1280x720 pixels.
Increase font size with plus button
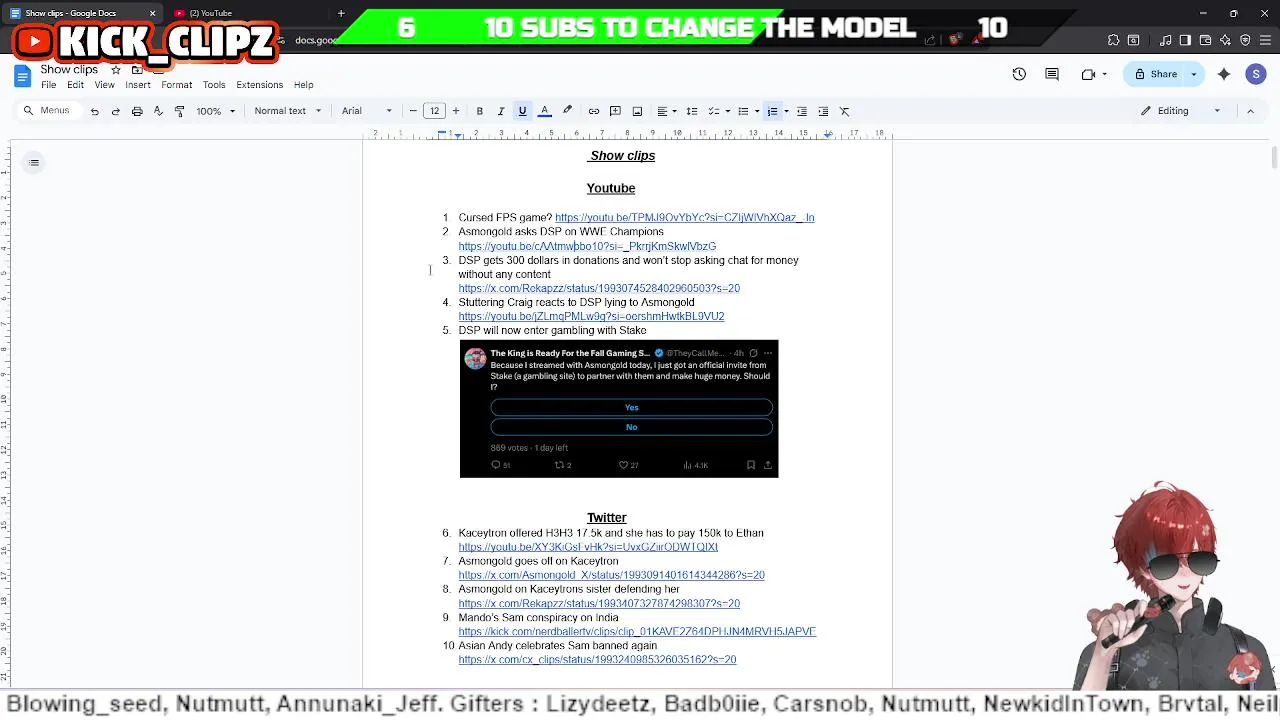(x=456, y=111)
